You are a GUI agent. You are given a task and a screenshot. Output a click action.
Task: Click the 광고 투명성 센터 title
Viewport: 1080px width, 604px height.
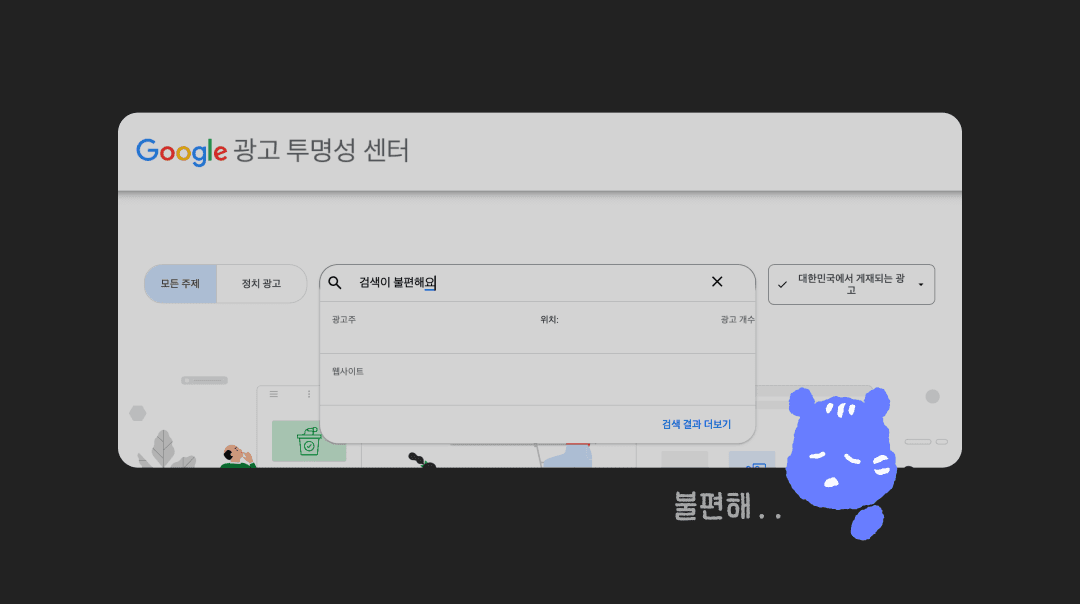pyautogui.click(x=321, y=151)
